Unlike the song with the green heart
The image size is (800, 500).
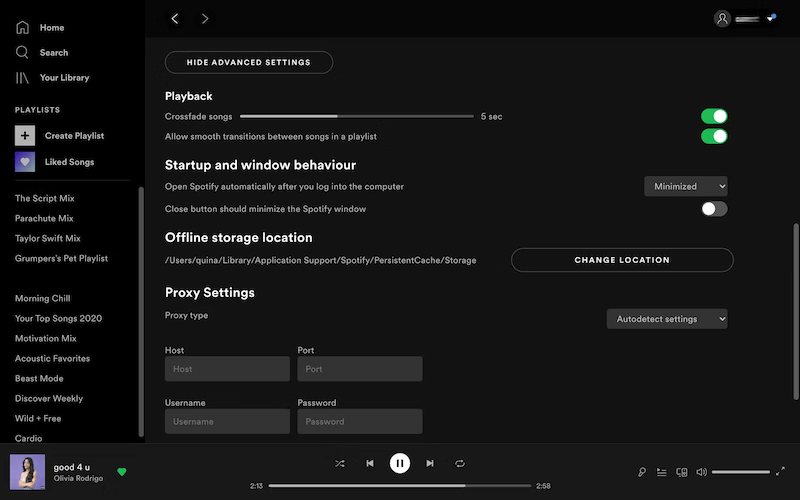point(122,472)
